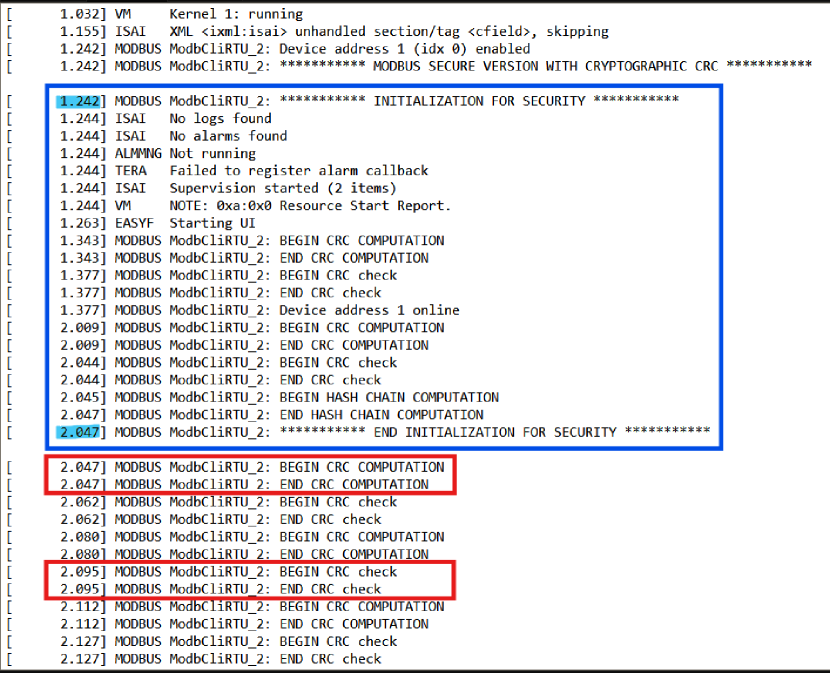Select the 'Kernel 1: running' log message
830x673 pixels.
[x=236, y=14]
